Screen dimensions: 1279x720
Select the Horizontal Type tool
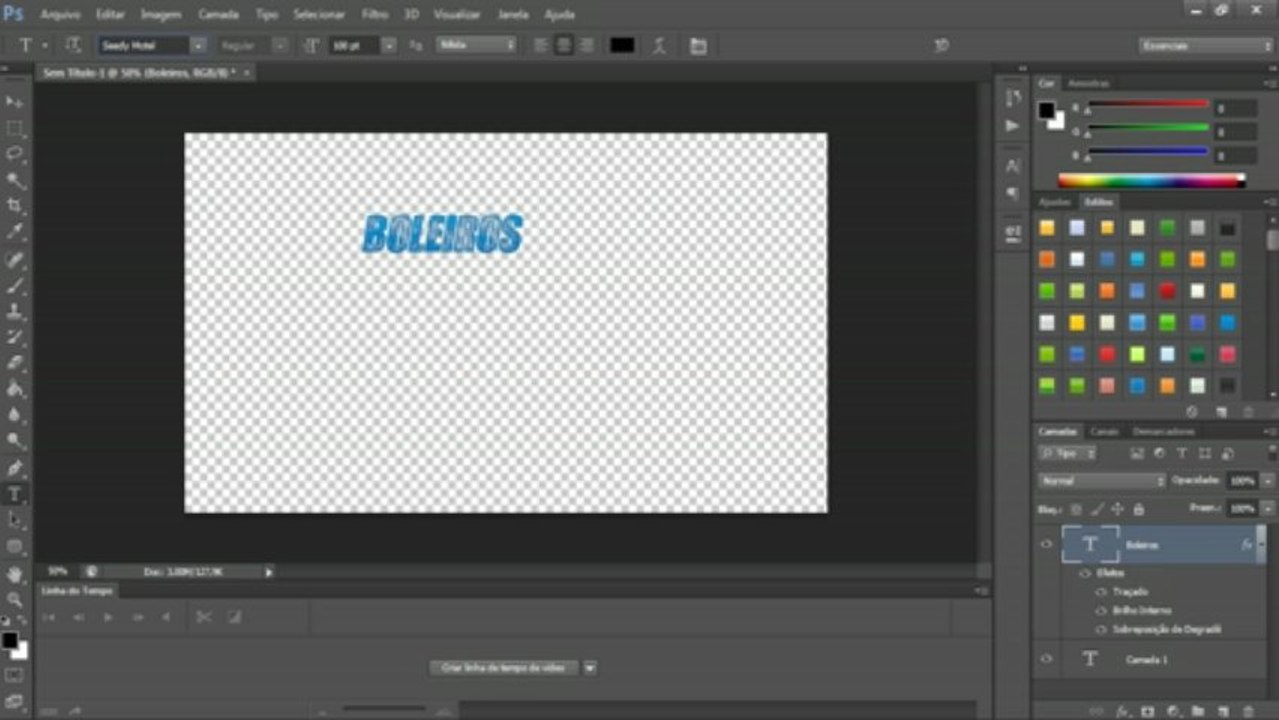click(x=15, y=494)
